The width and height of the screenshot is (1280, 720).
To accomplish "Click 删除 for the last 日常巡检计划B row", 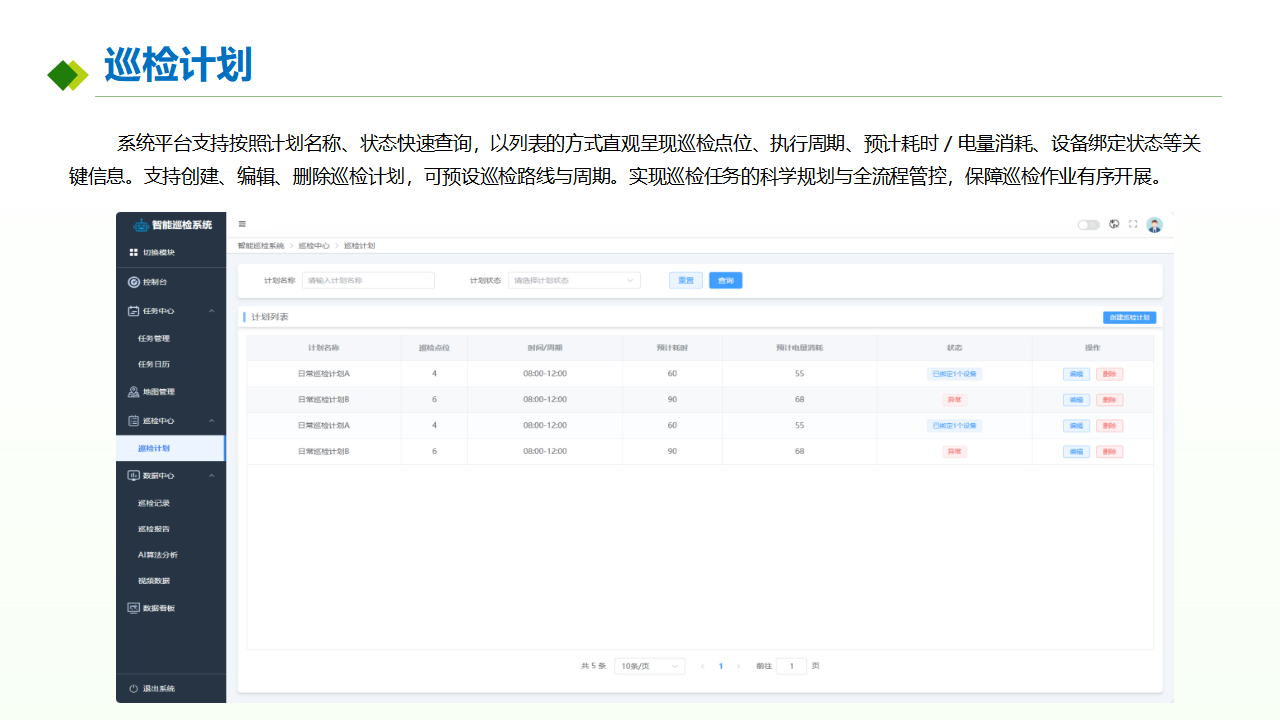I will tap(1109, 452).
